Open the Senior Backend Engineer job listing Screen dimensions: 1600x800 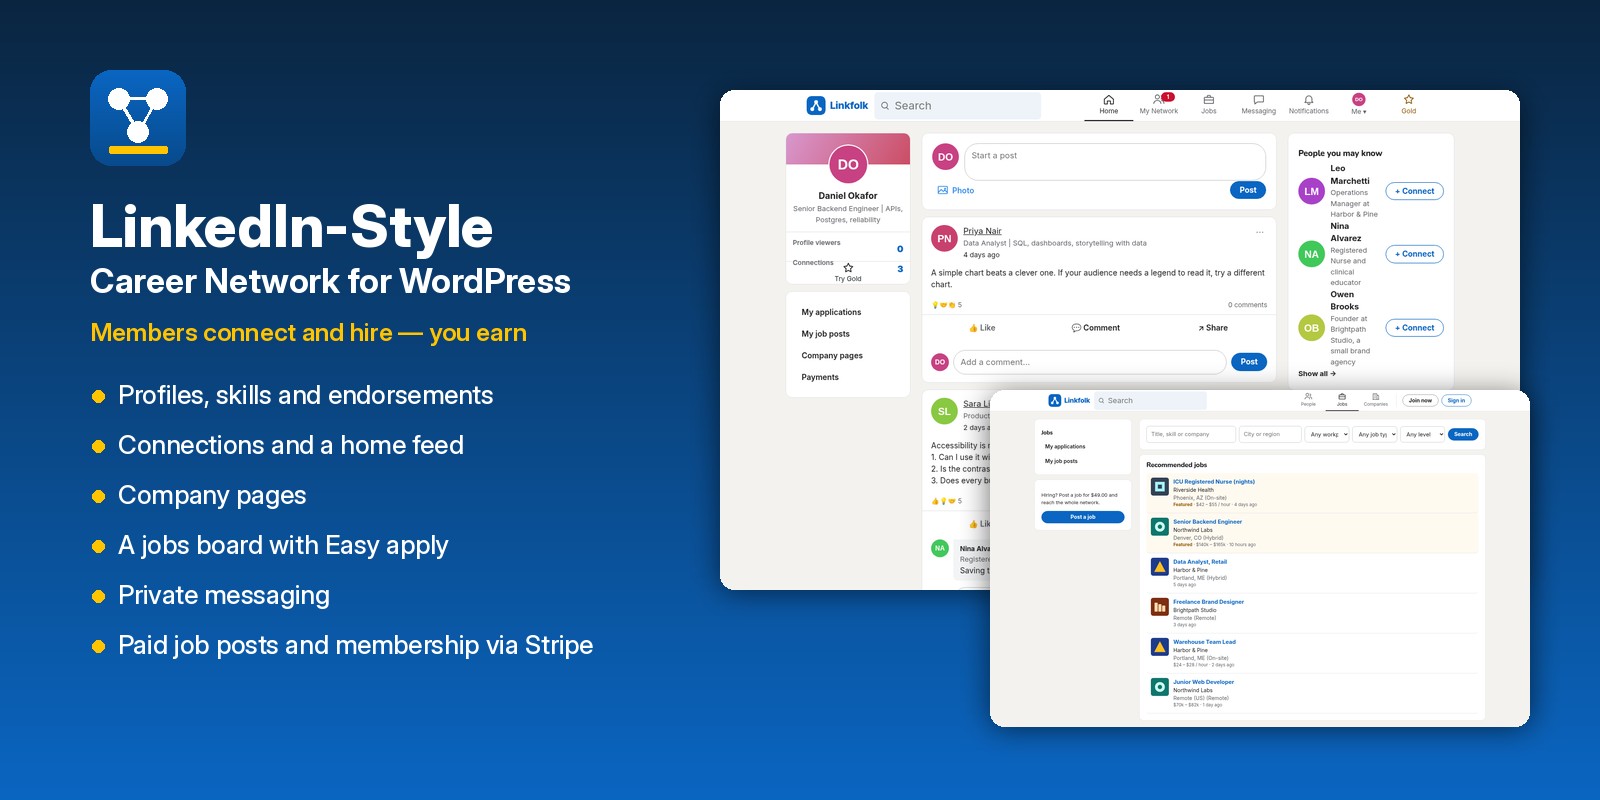(x=1207, y=522)
